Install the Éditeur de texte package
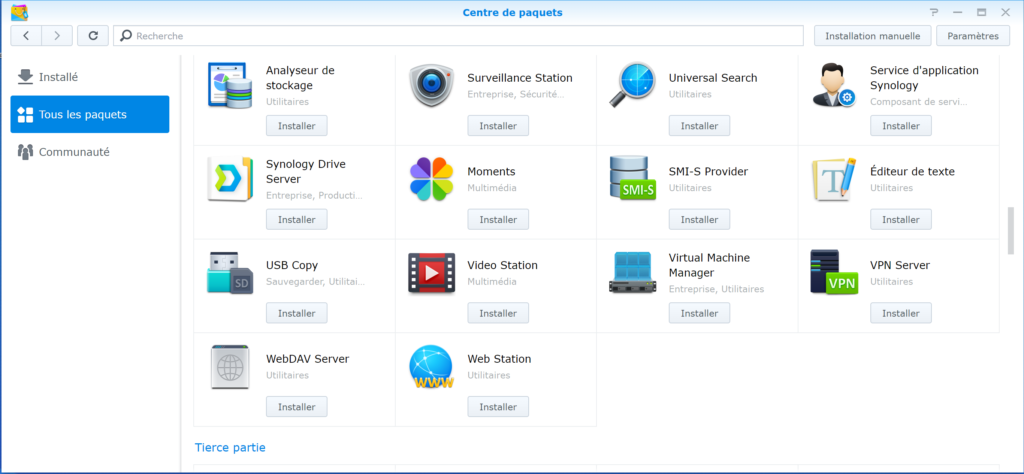 [900, 219]
